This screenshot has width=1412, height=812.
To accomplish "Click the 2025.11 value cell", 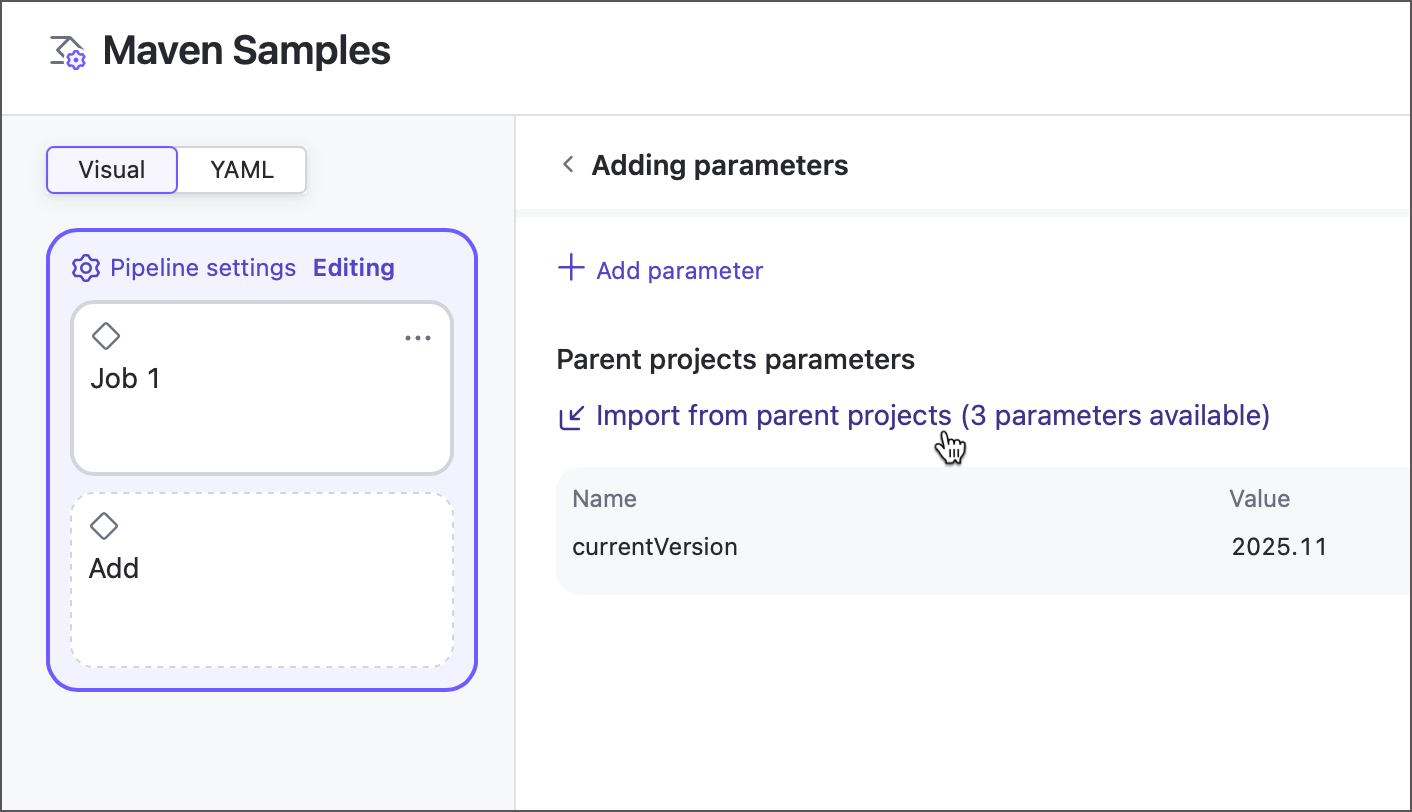I will pyautogui.click(x=1280, y=547).
